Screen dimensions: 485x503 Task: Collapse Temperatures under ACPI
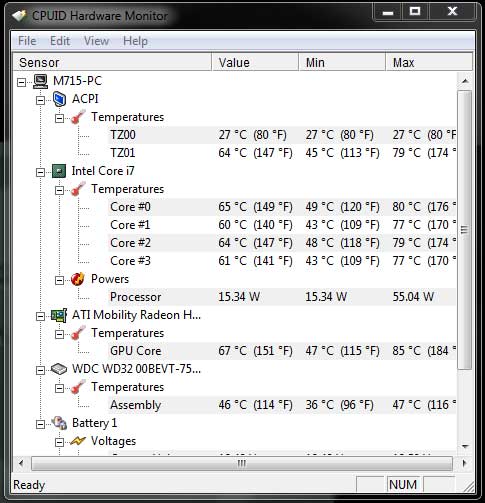click(x=59, y=118)
